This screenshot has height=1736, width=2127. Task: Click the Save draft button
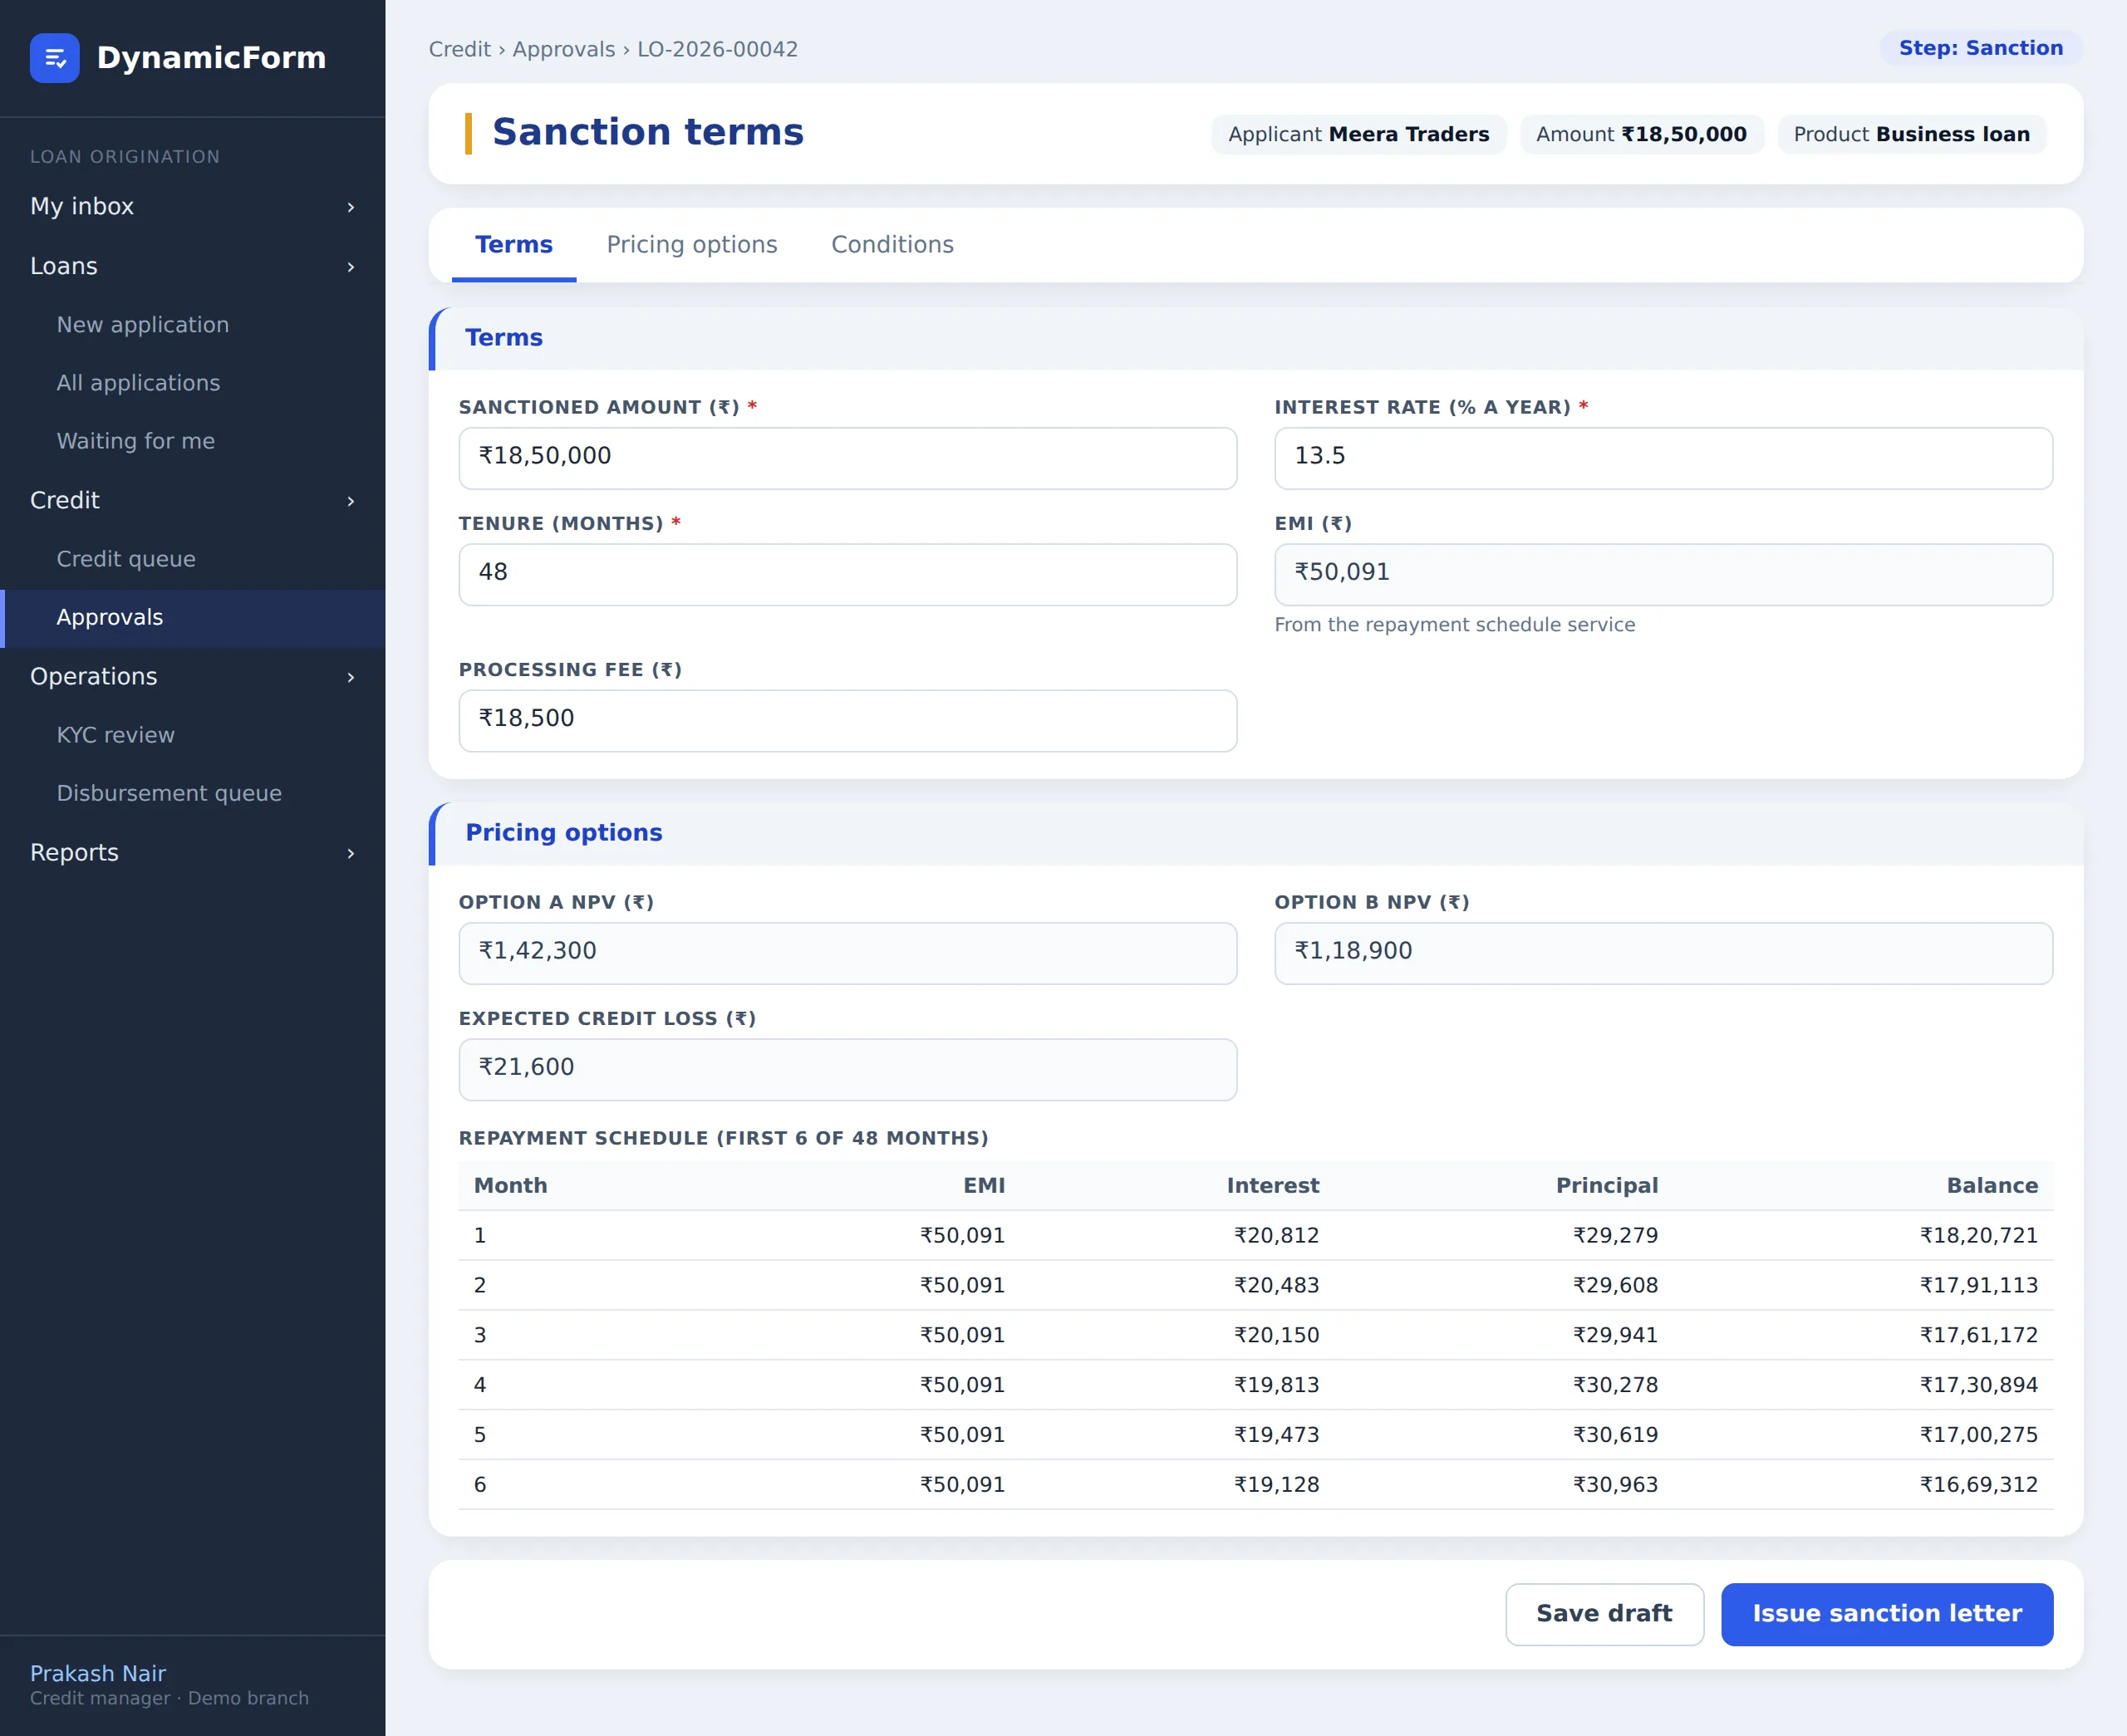pos(1604,1614)
